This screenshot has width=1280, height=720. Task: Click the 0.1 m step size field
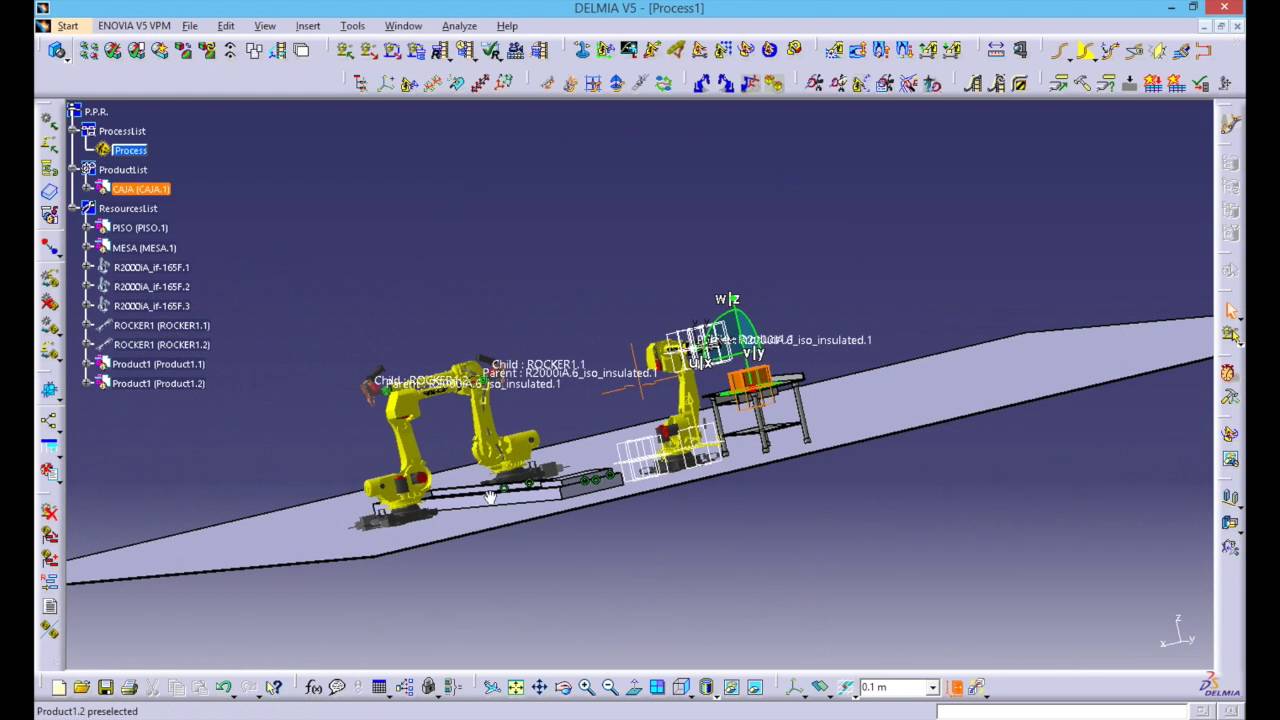(x=893, y=688)
